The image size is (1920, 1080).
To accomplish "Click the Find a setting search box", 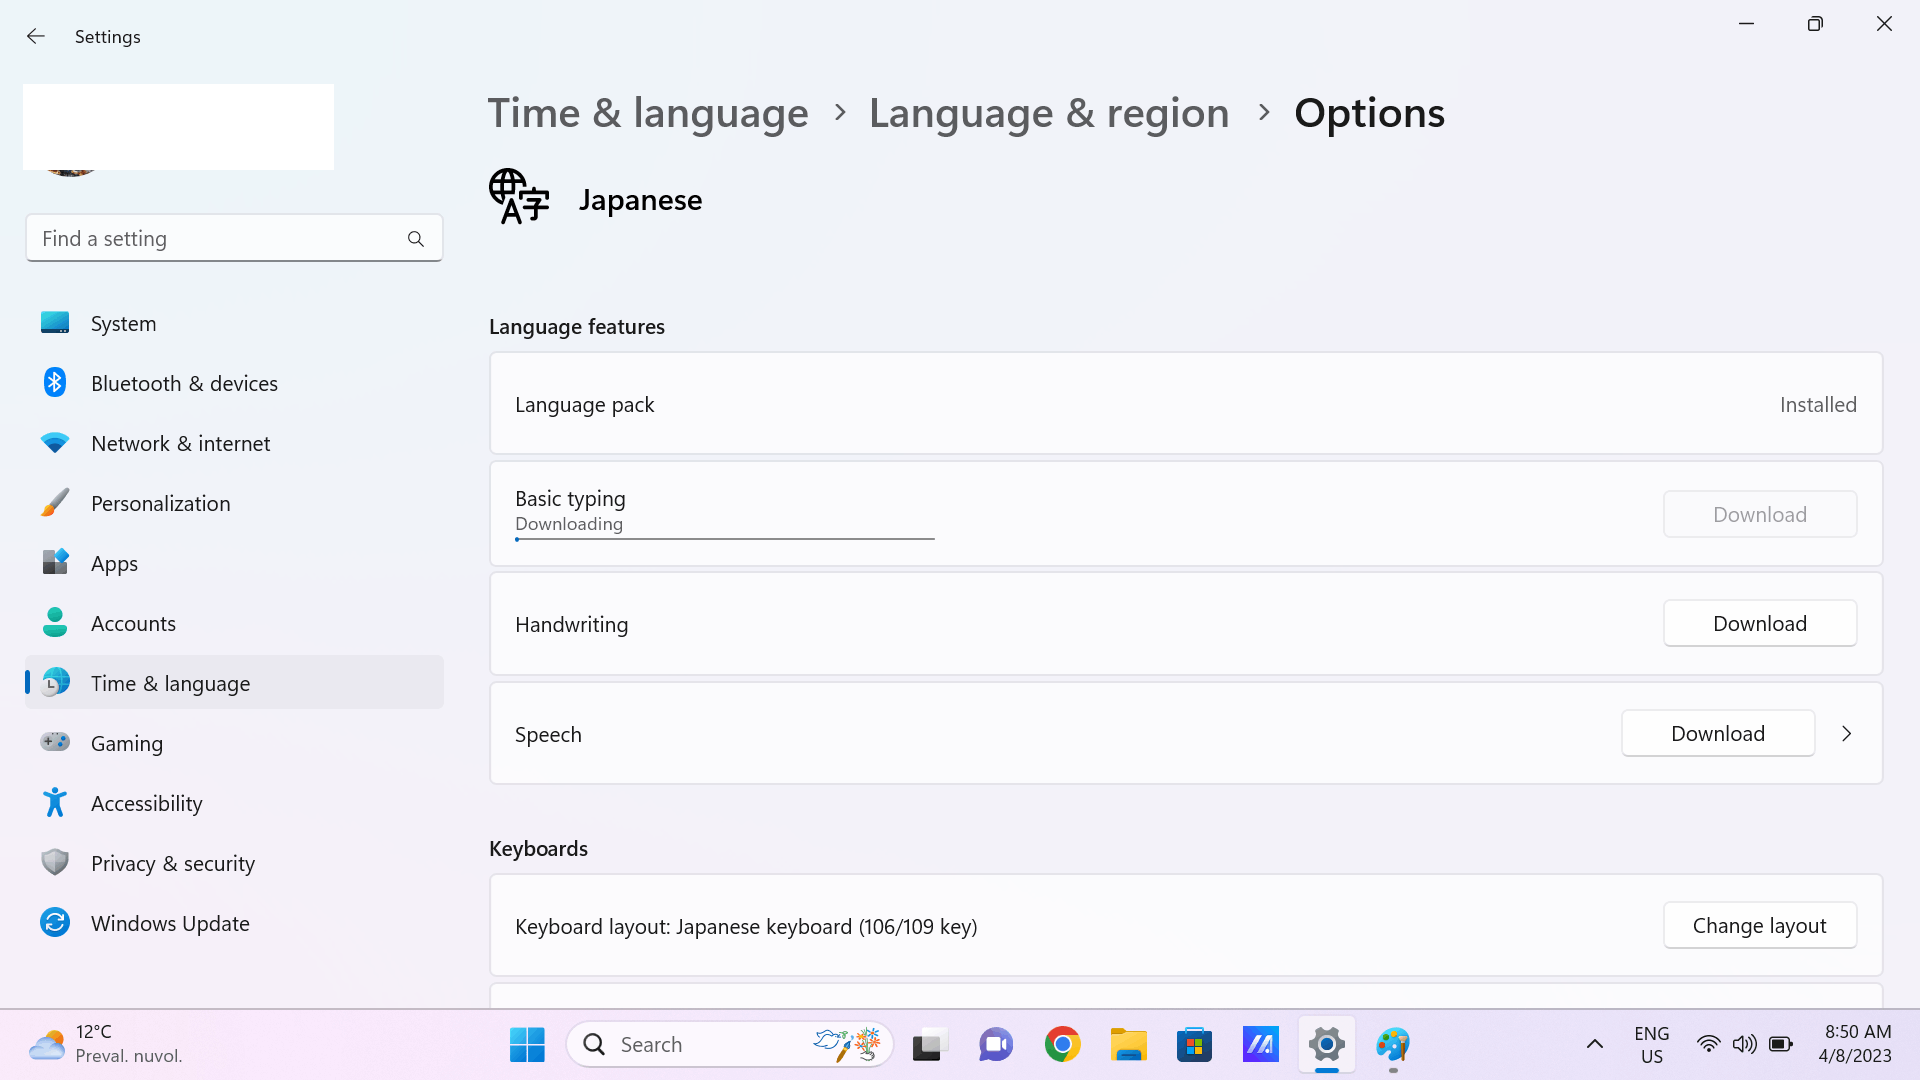I will (234, 238).
